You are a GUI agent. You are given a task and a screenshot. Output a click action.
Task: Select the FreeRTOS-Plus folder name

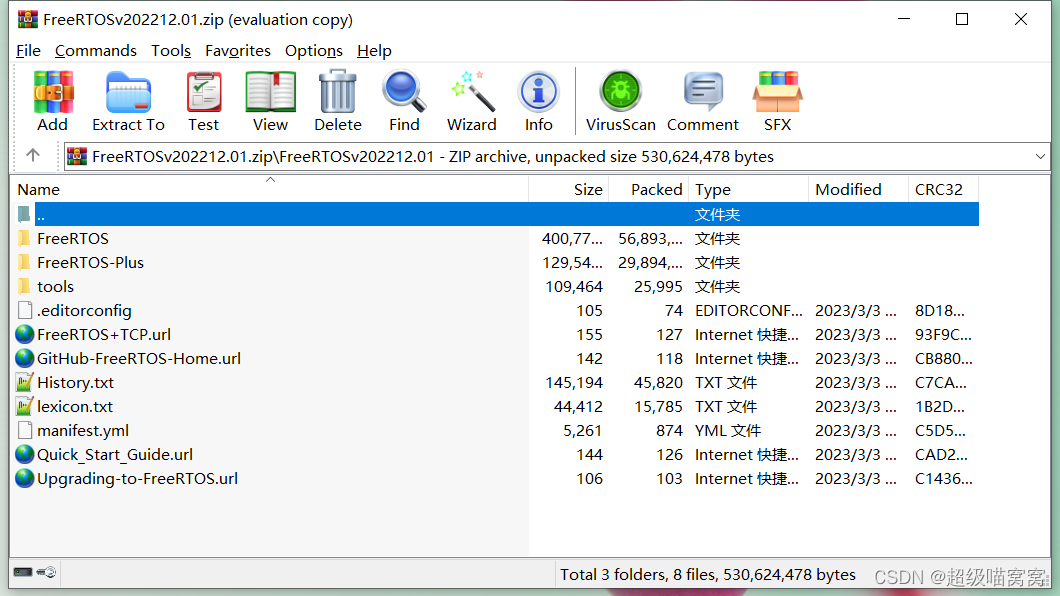[x=91, y=262]
